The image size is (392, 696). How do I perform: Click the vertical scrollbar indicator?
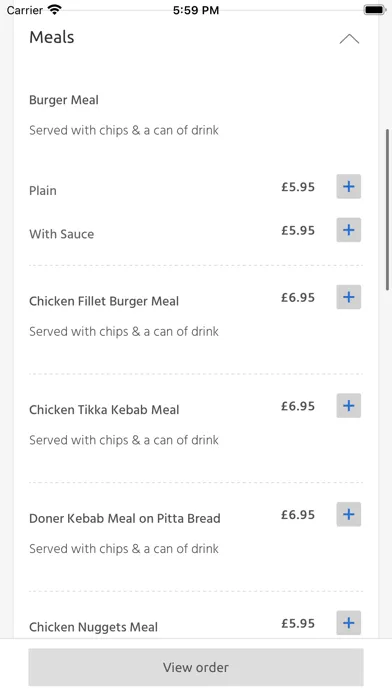point(388,210)
